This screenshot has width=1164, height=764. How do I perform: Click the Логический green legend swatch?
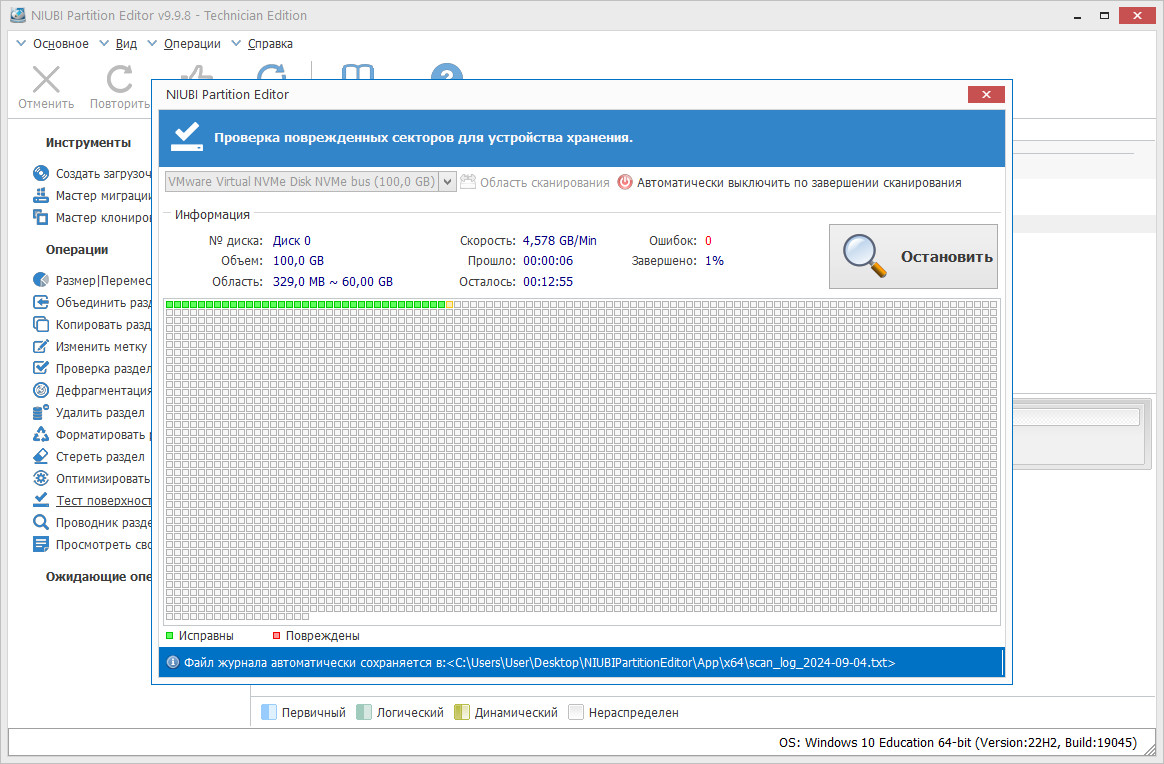tap(364, 712)
